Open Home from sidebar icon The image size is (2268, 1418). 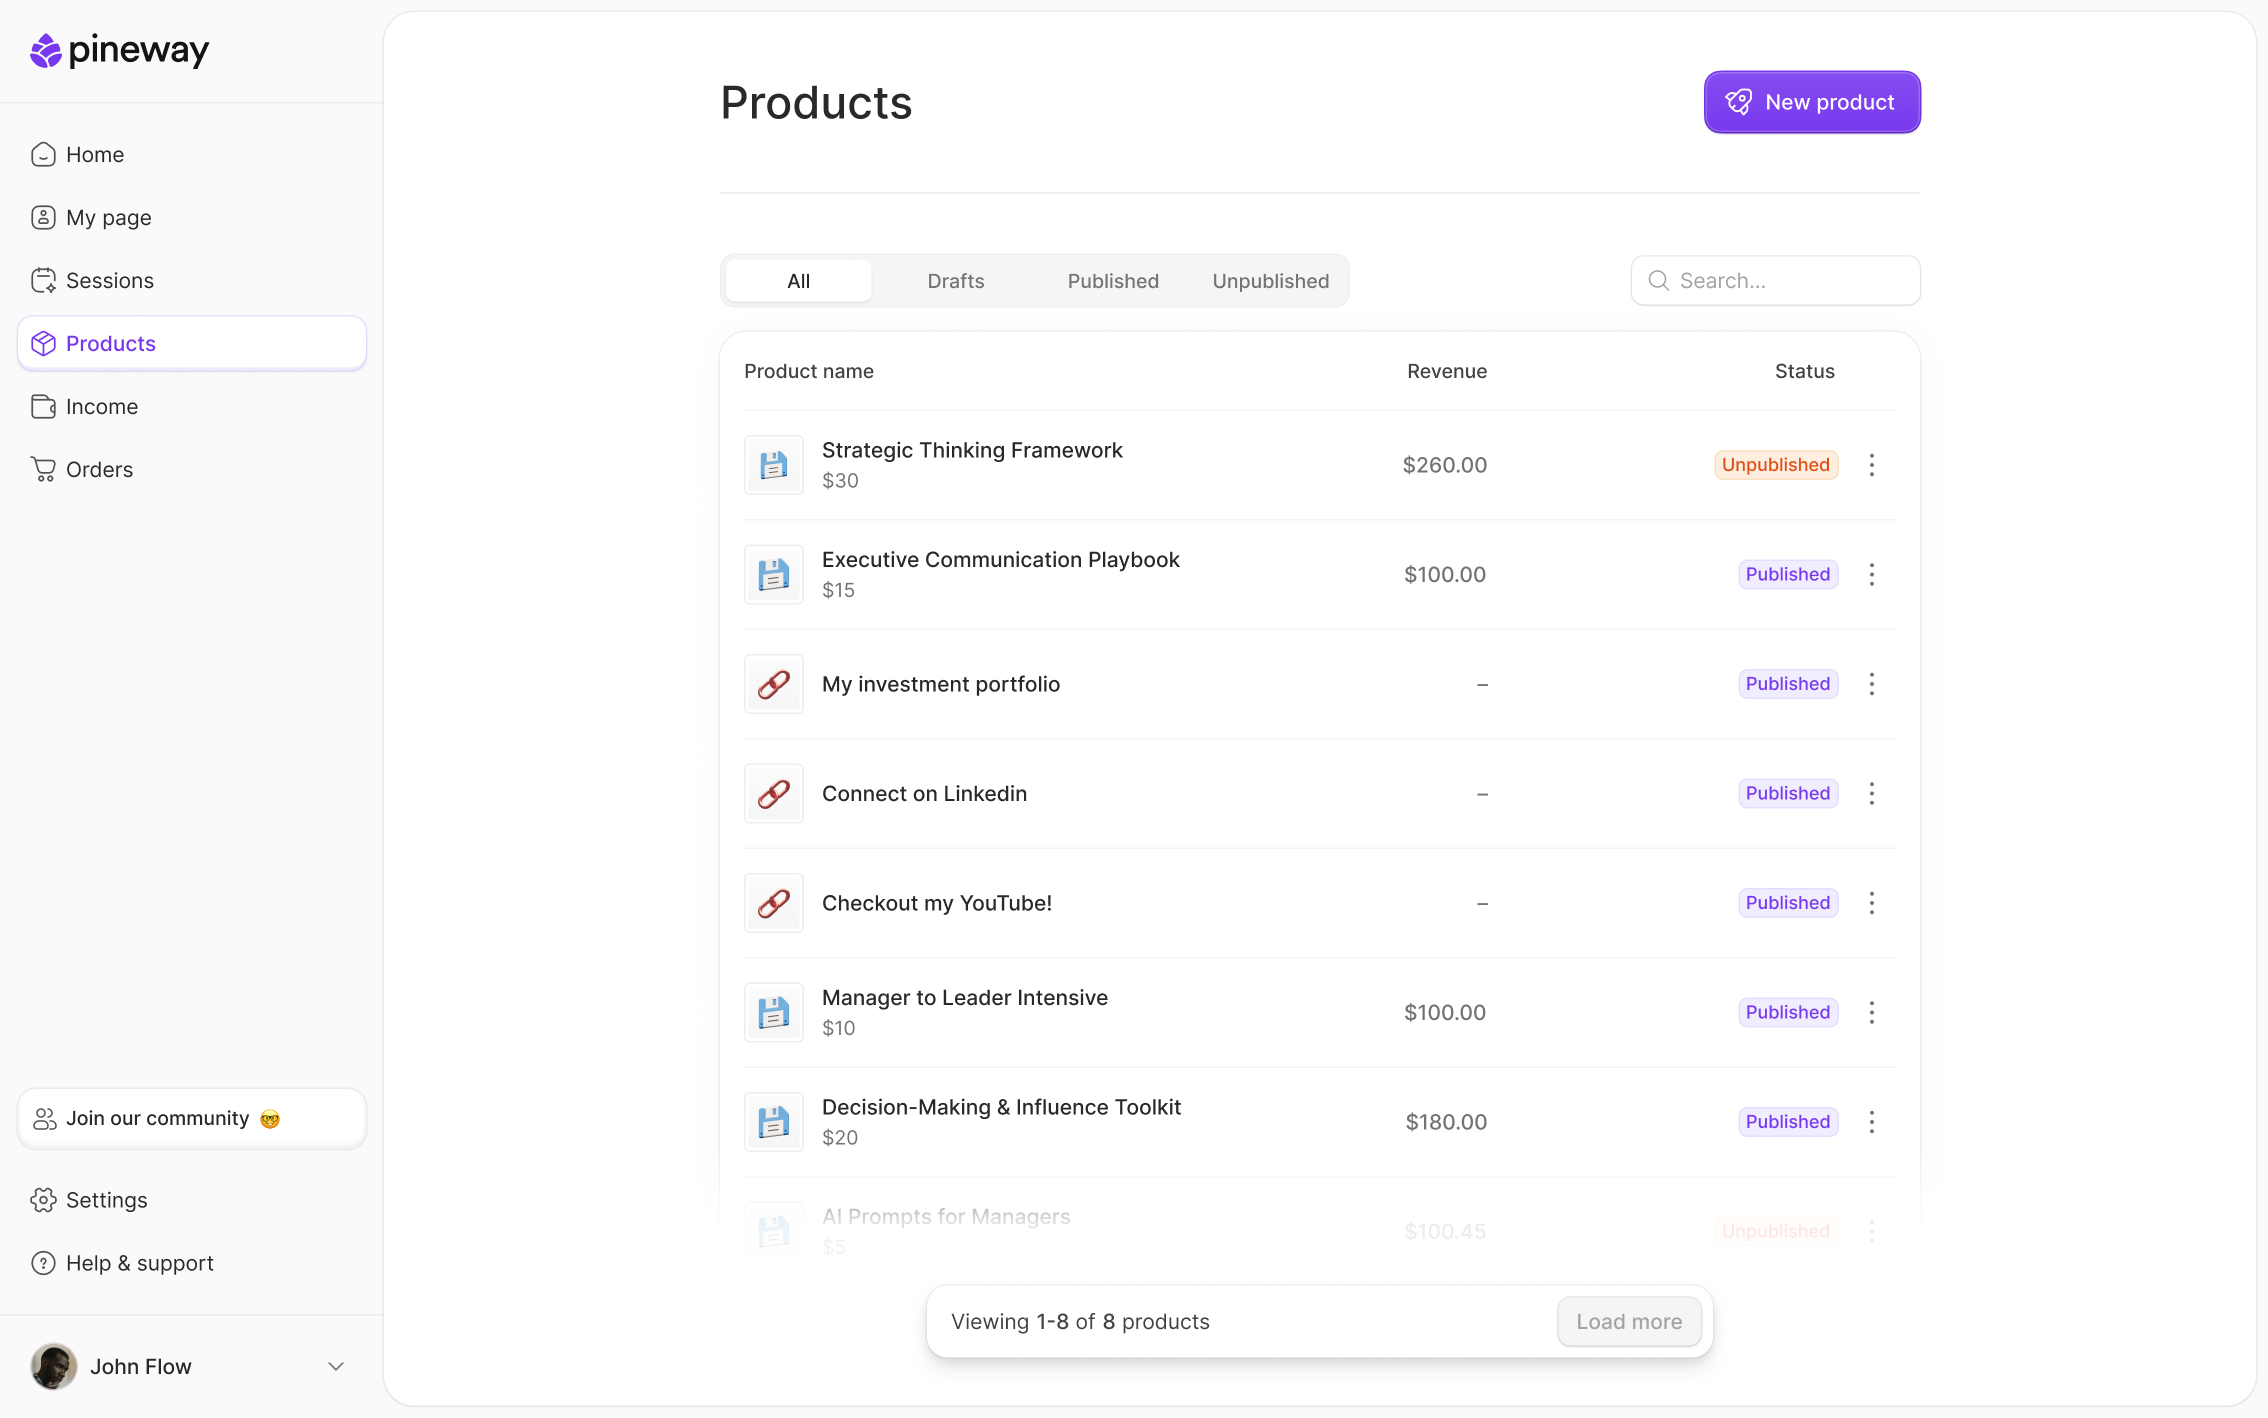point(43,155)
